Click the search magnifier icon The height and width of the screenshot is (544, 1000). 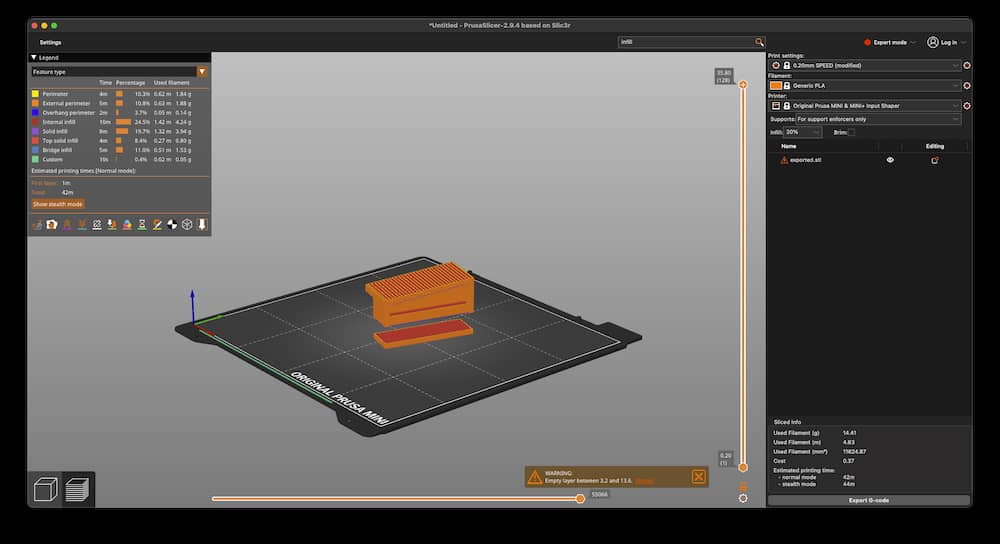tap(759, 42)
